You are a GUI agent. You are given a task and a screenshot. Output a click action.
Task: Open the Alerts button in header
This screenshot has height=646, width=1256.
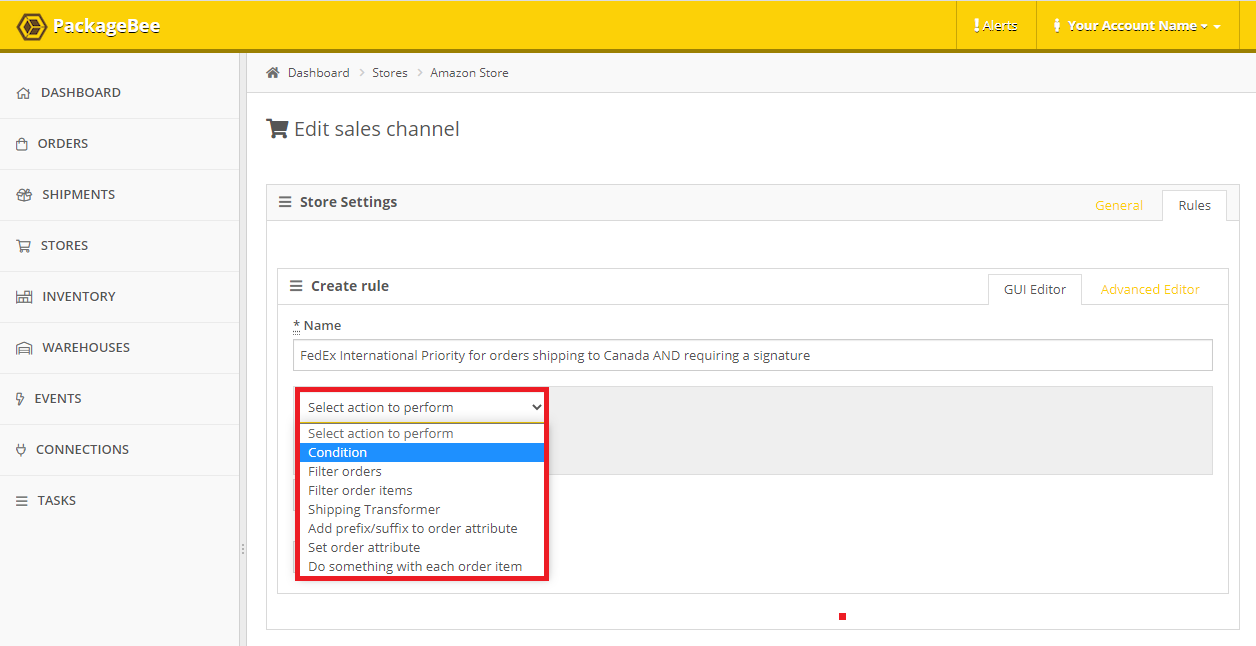pos(995,26)
